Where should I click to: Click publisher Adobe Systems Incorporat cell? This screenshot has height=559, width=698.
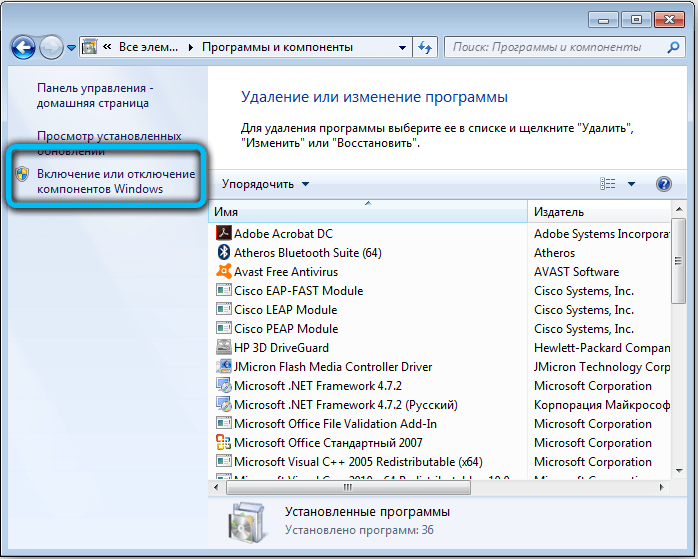click(x=601, y=233)
